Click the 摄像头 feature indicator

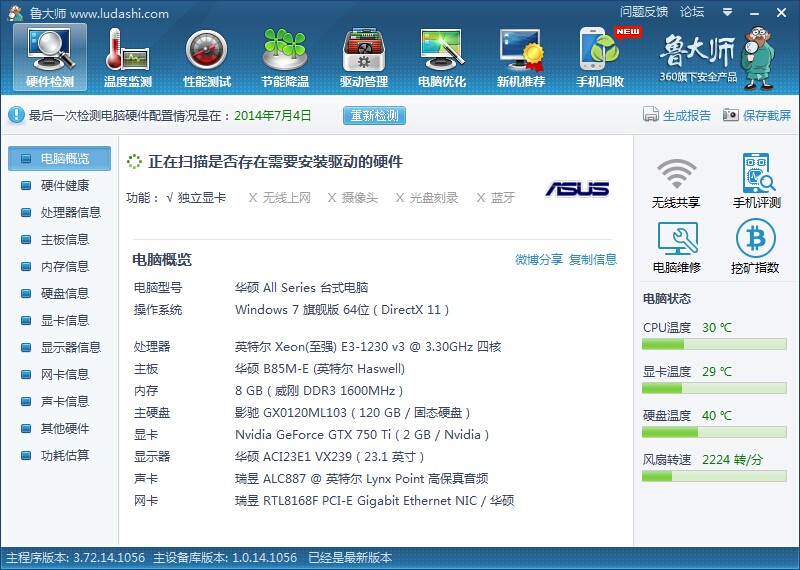tap(353, 198)
